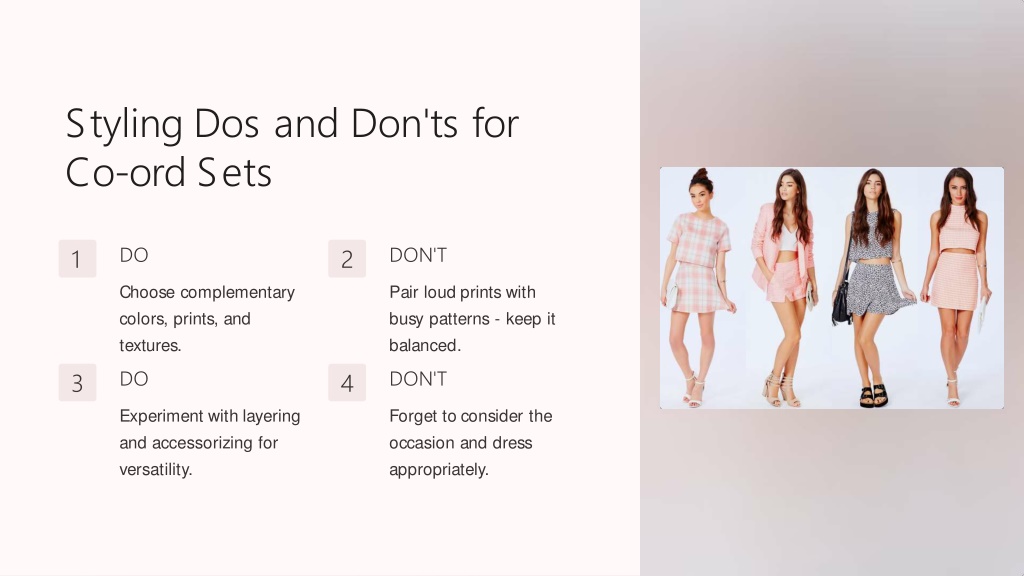This screenshot has width=1024, height=576.
Task: Click the number 3 box
Action: pyautogui.click(x=77, y=383)
